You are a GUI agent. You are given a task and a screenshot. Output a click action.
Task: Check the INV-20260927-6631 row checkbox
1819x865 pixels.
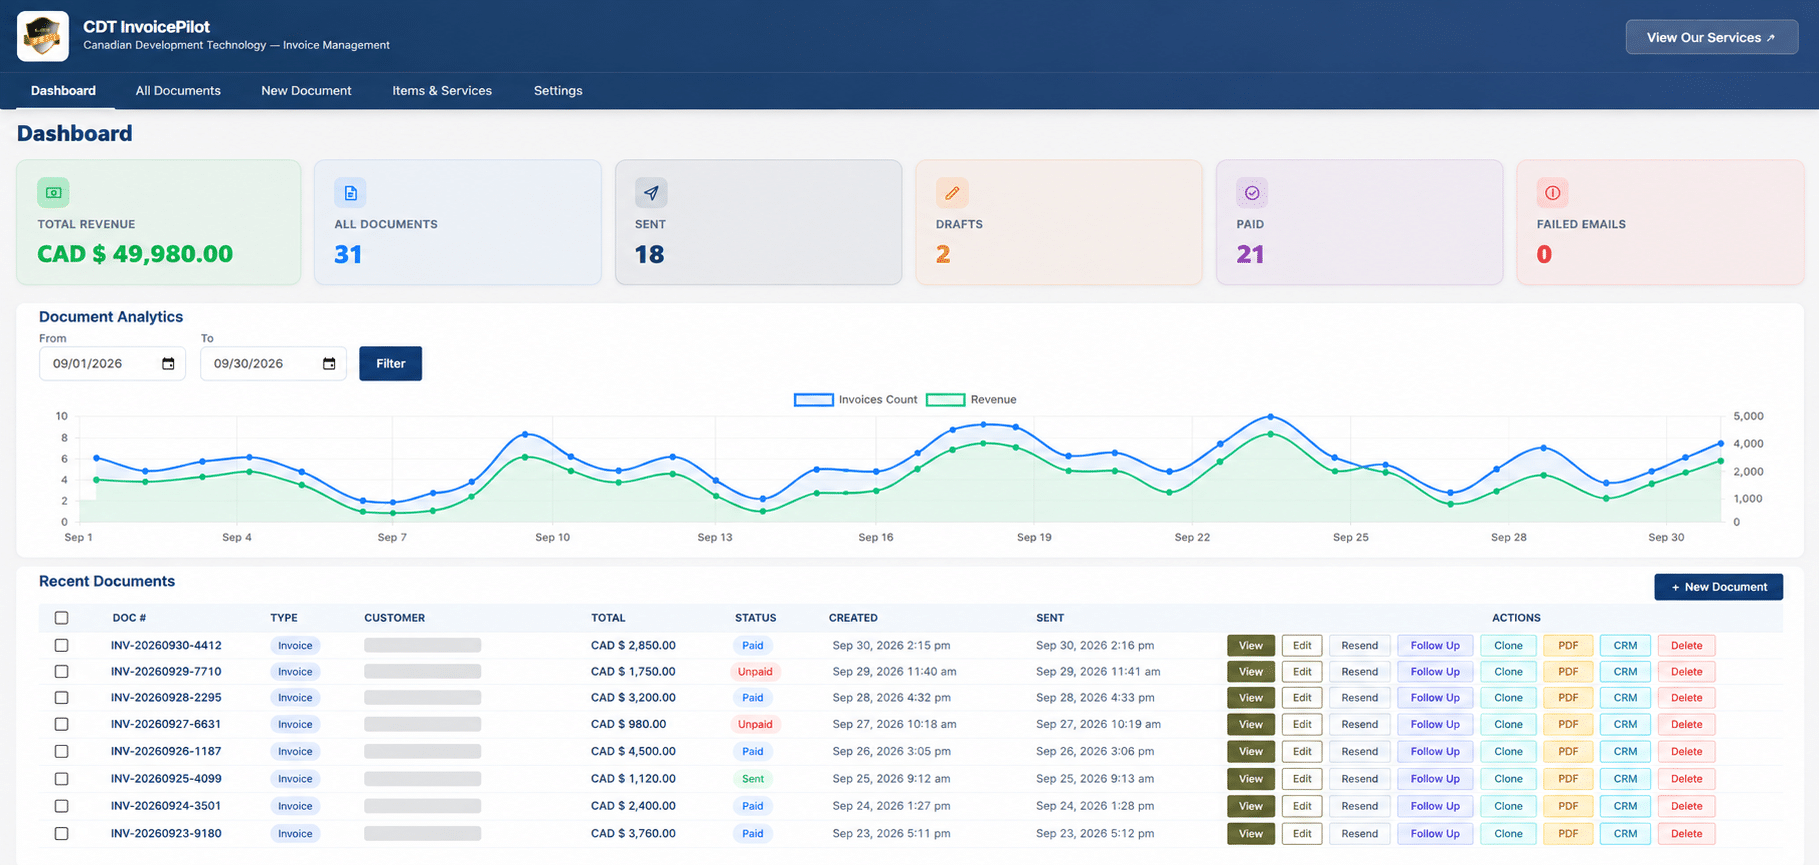point(62,724)
